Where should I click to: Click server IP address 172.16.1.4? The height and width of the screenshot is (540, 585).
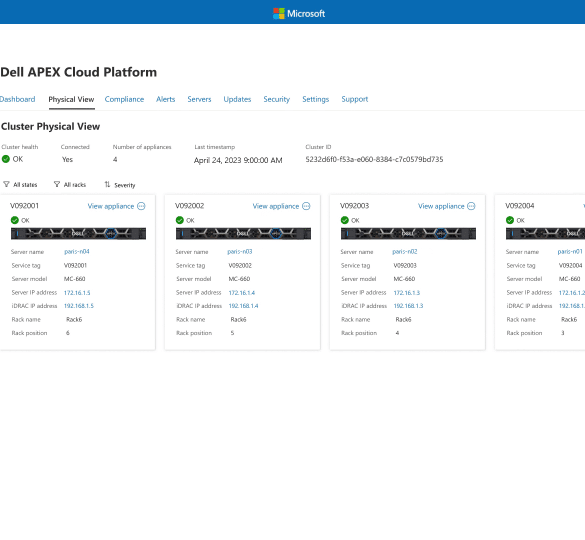point(242,293)
